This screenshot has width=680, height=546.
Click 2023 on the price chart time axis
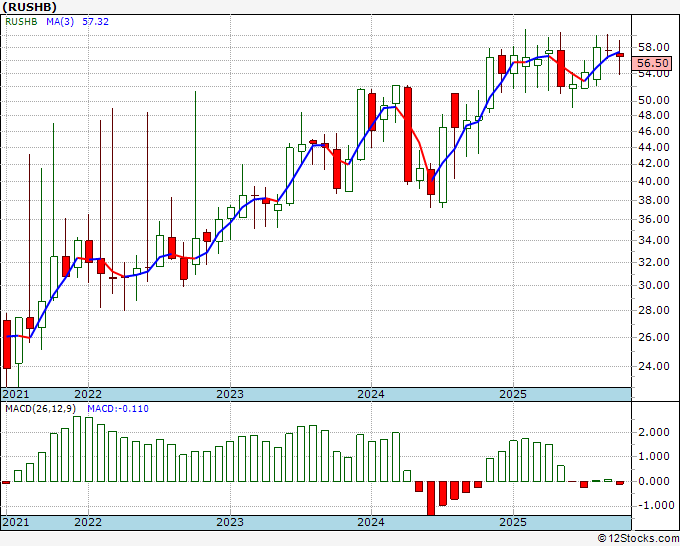point(230,394)
